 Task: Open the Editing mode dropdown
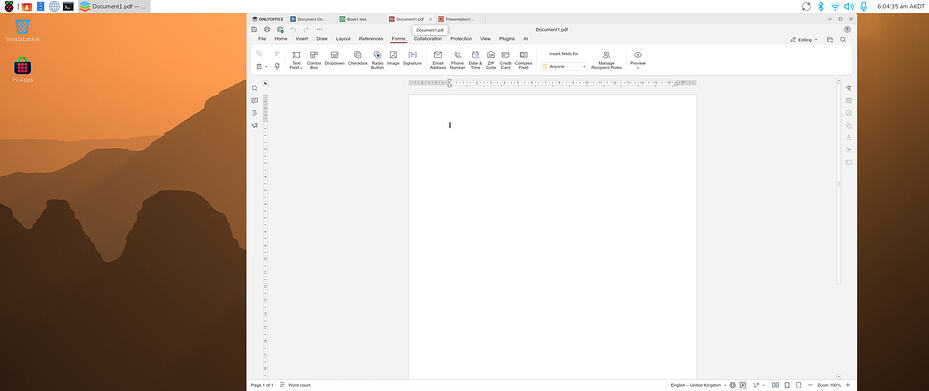pyautogui.click(x=804, y=40)
